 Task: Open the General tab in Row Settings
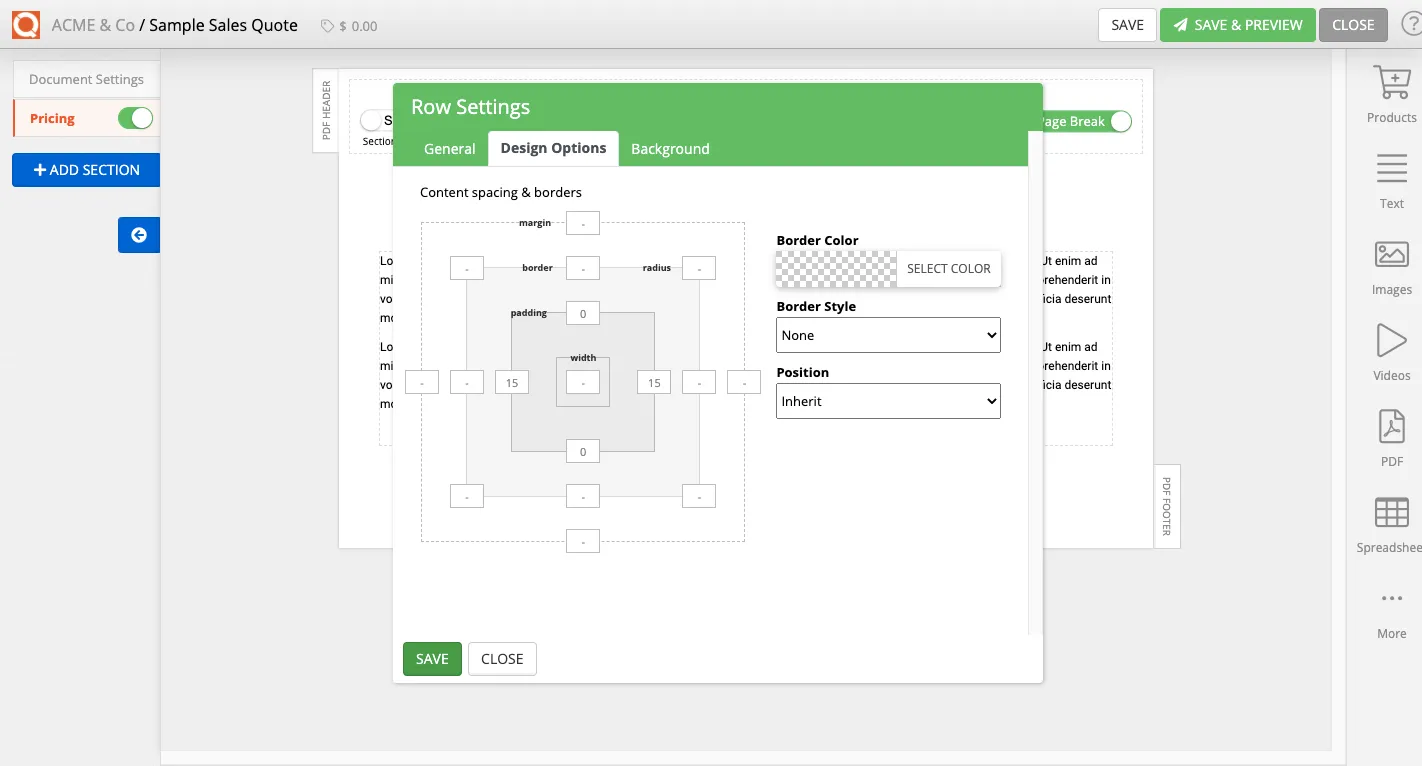coord(449,148)
